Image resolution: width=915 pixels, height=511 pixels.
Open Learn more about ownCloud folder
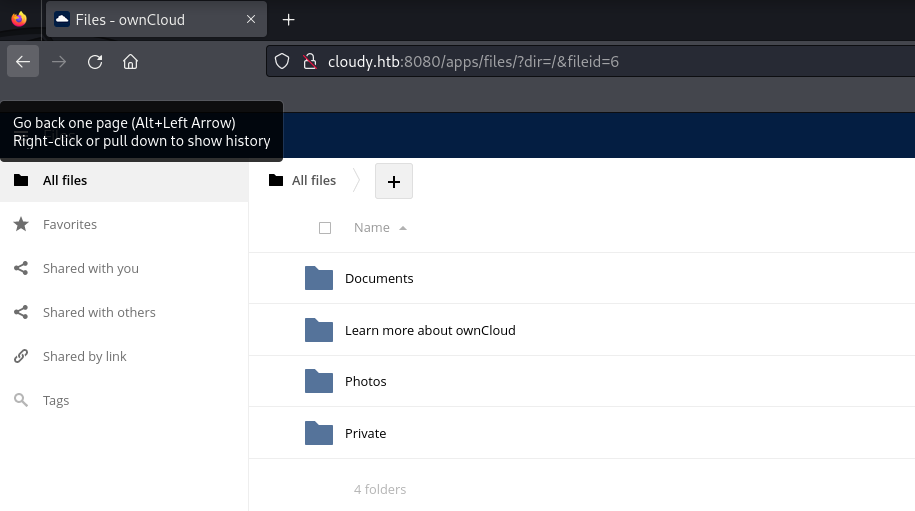430,330
